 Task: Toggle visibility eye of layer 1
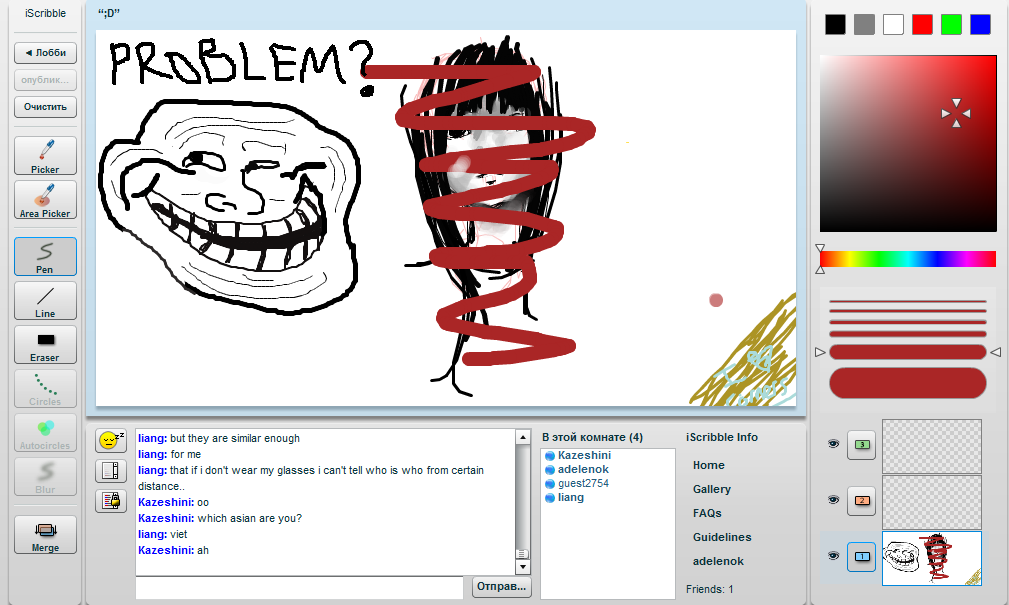click(x=833, y=555)
